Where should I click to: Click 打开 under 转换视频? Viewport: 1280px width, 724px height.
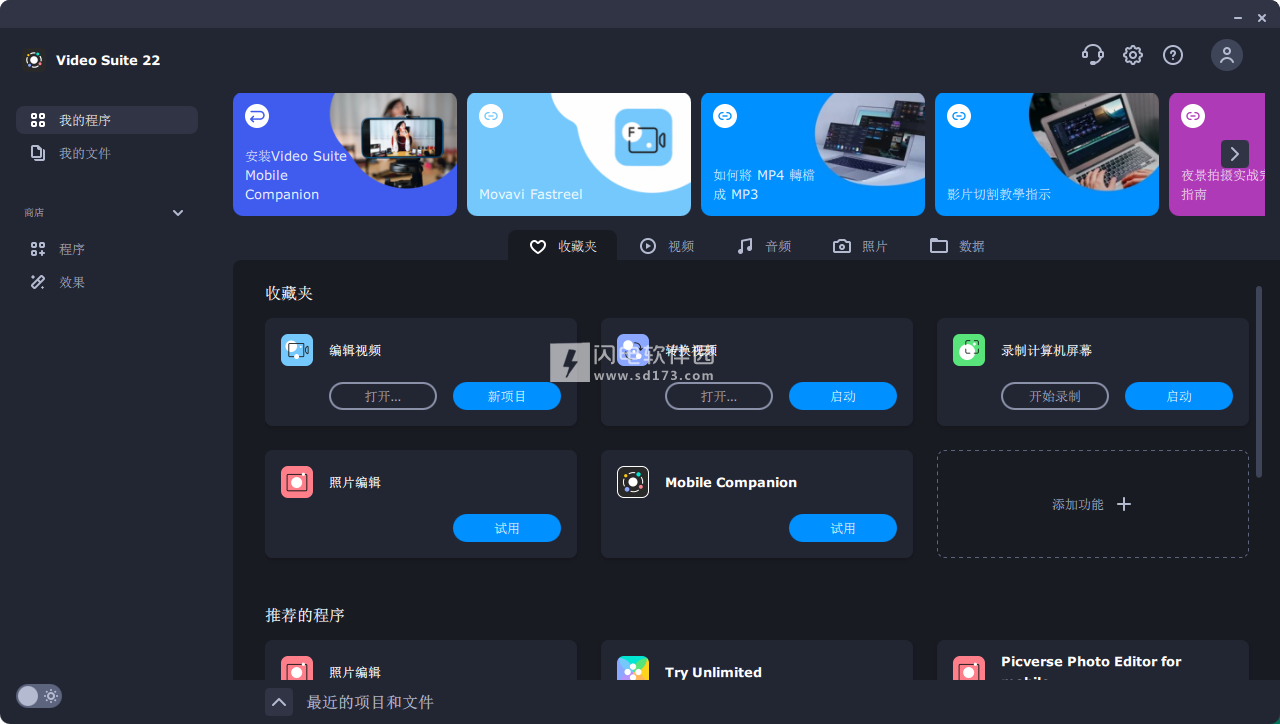tap(719, 396)
